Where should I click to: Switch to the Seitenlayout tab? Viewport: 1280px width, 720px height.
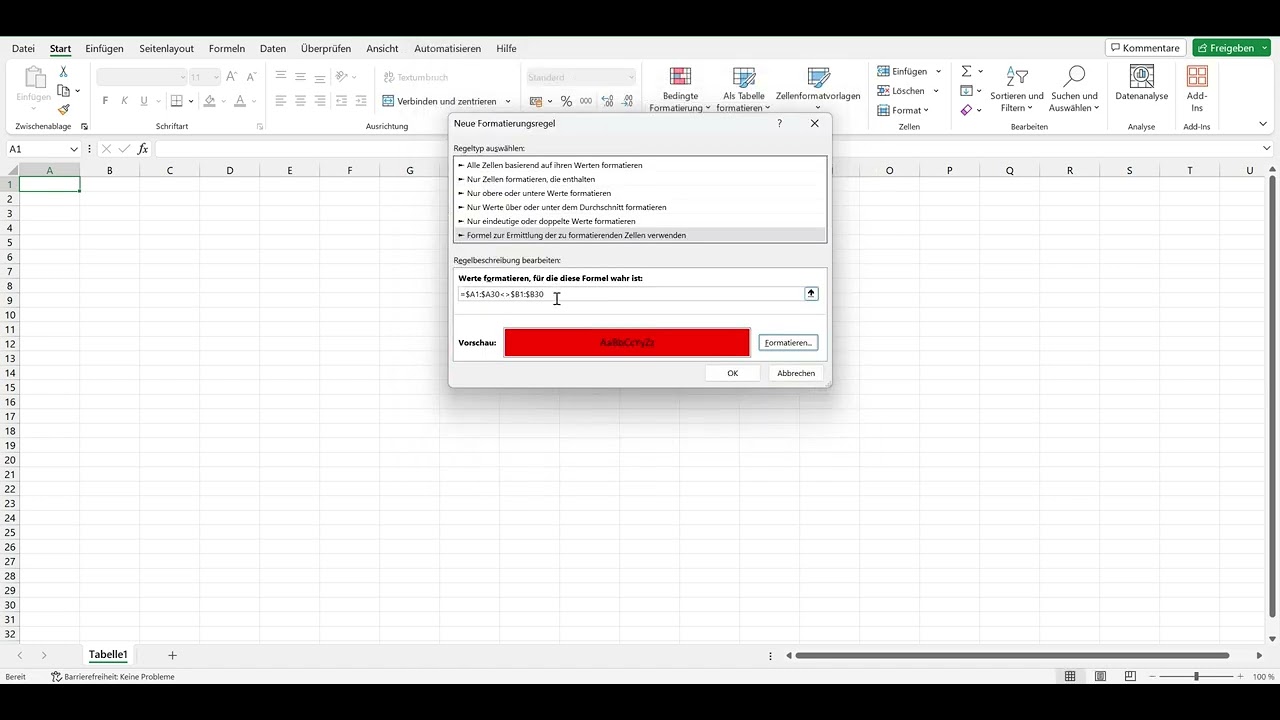tap(167, 48)
